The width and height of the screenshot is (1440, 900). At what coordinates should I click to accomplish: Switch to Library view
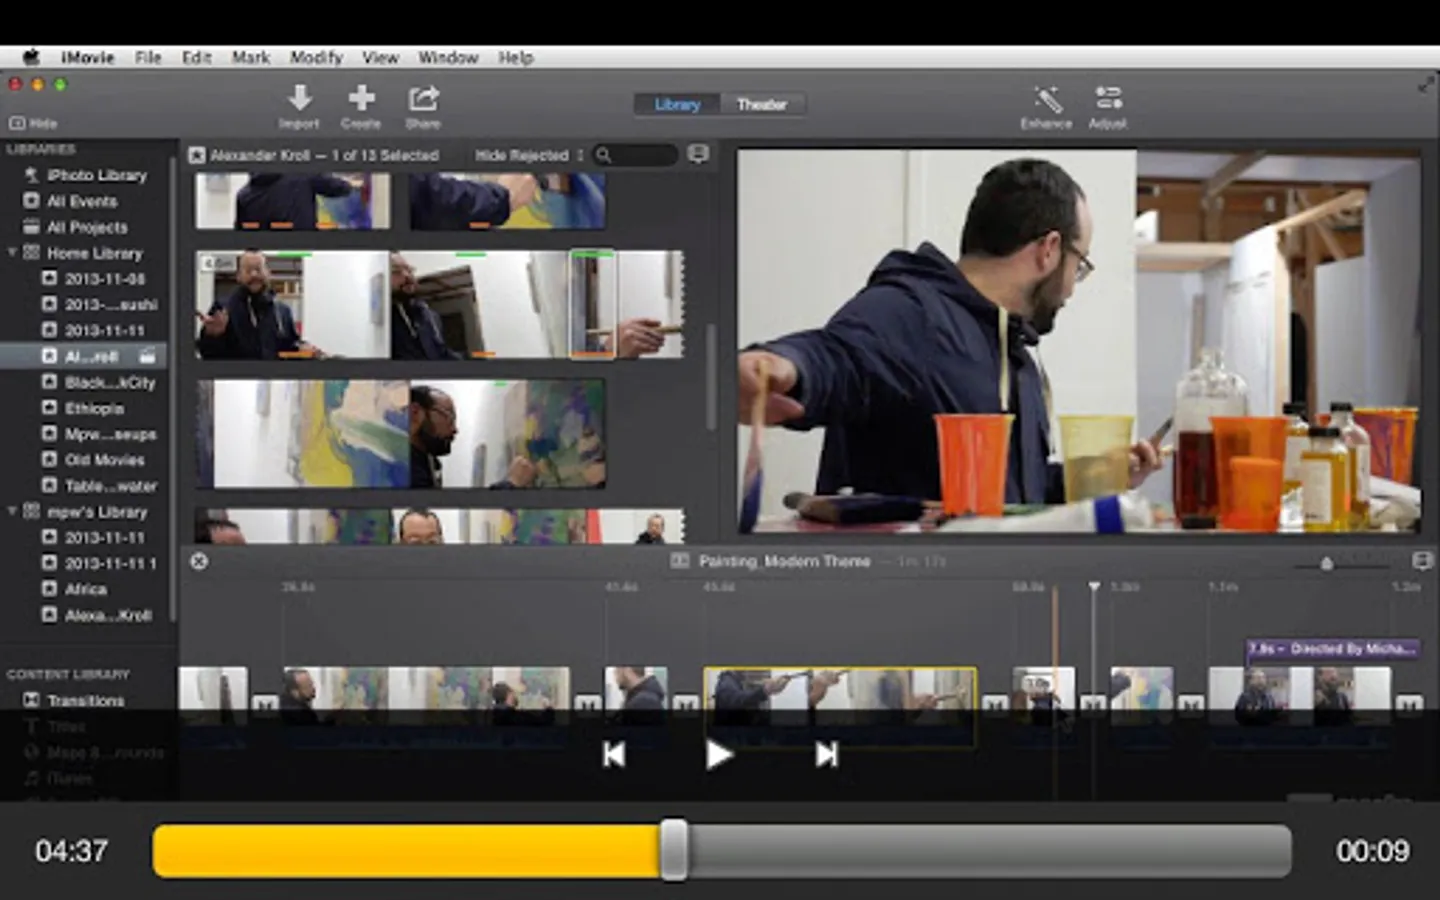pos(677,104)
